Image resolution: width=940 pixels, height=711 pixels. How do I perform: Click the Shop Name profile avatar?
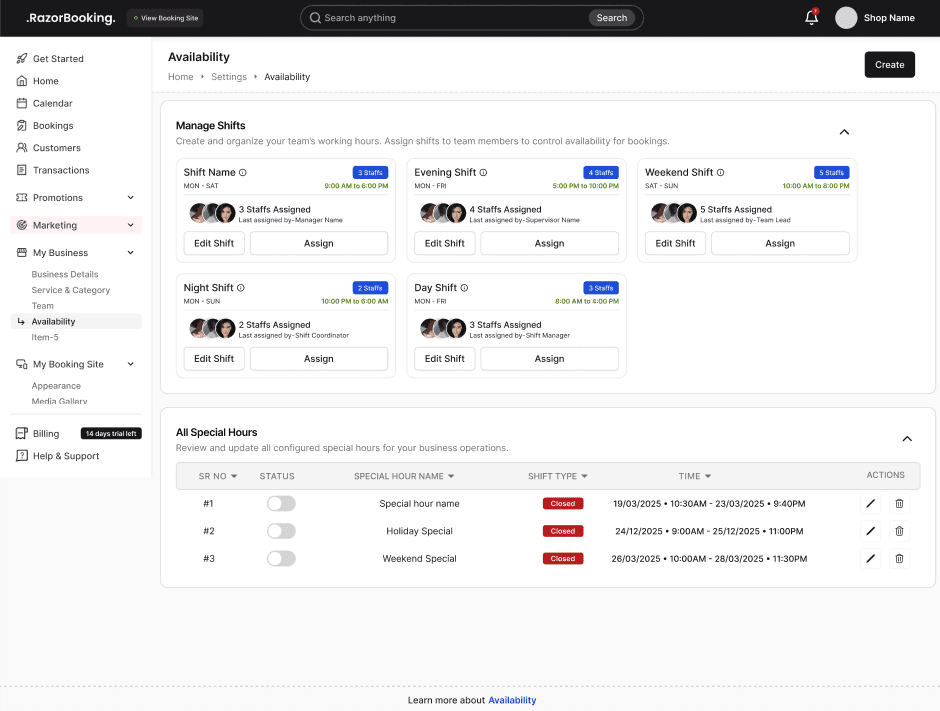tap(846, 18)
